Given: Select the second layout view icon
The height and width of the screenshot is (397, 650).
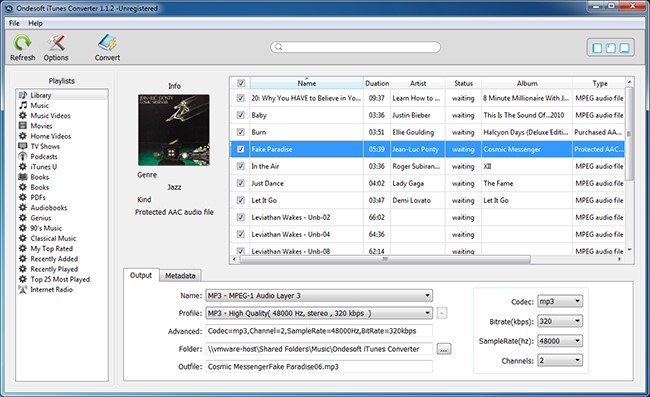Looking at the screenshot, I should click(611, 48).
